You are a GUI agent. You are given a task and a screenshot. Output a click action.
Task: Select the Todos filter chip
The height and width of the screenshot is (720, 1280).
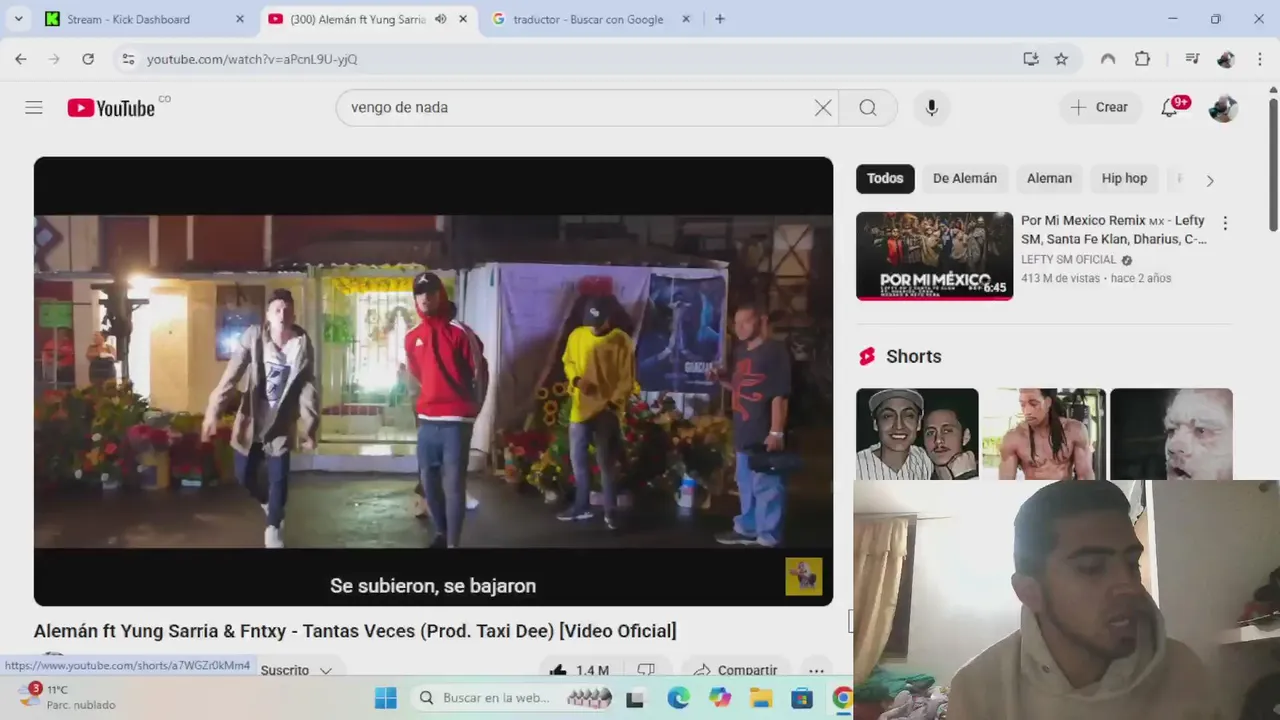[885, 178]
